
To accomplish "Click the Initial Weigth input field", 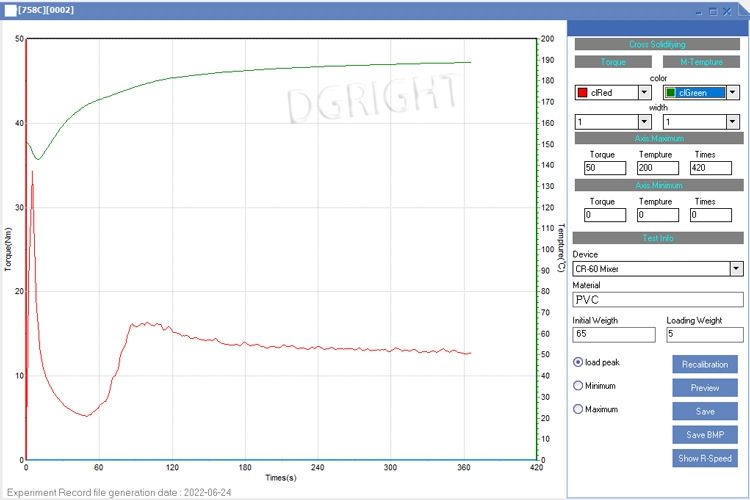I will (614, 334).
